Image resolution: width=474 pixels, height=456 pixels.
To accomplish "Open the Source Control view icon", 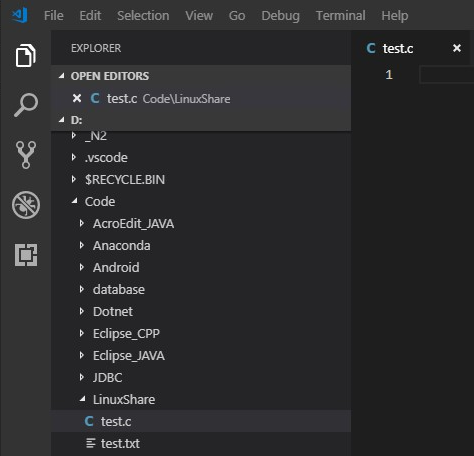I will pyautogui.click(x=26, y=155).
